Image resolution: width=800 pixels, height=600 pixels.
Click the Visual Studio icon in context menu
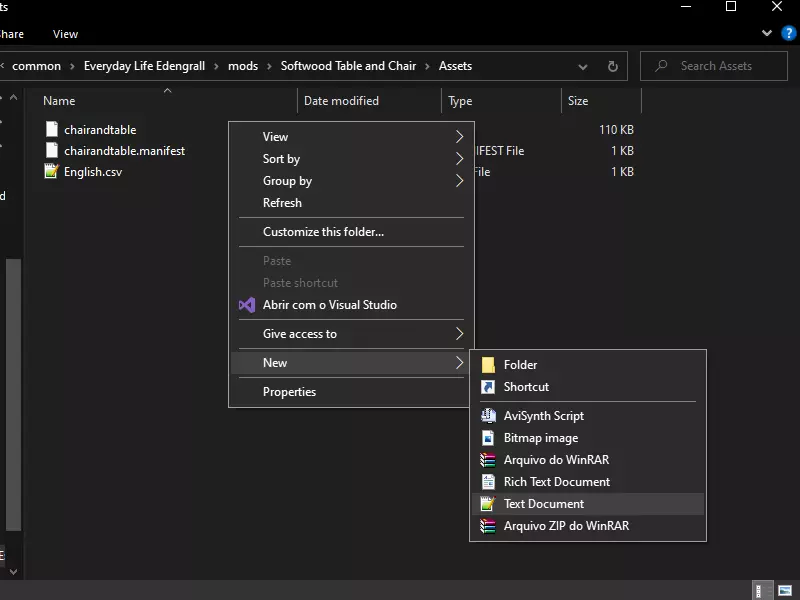click(247, 305)
